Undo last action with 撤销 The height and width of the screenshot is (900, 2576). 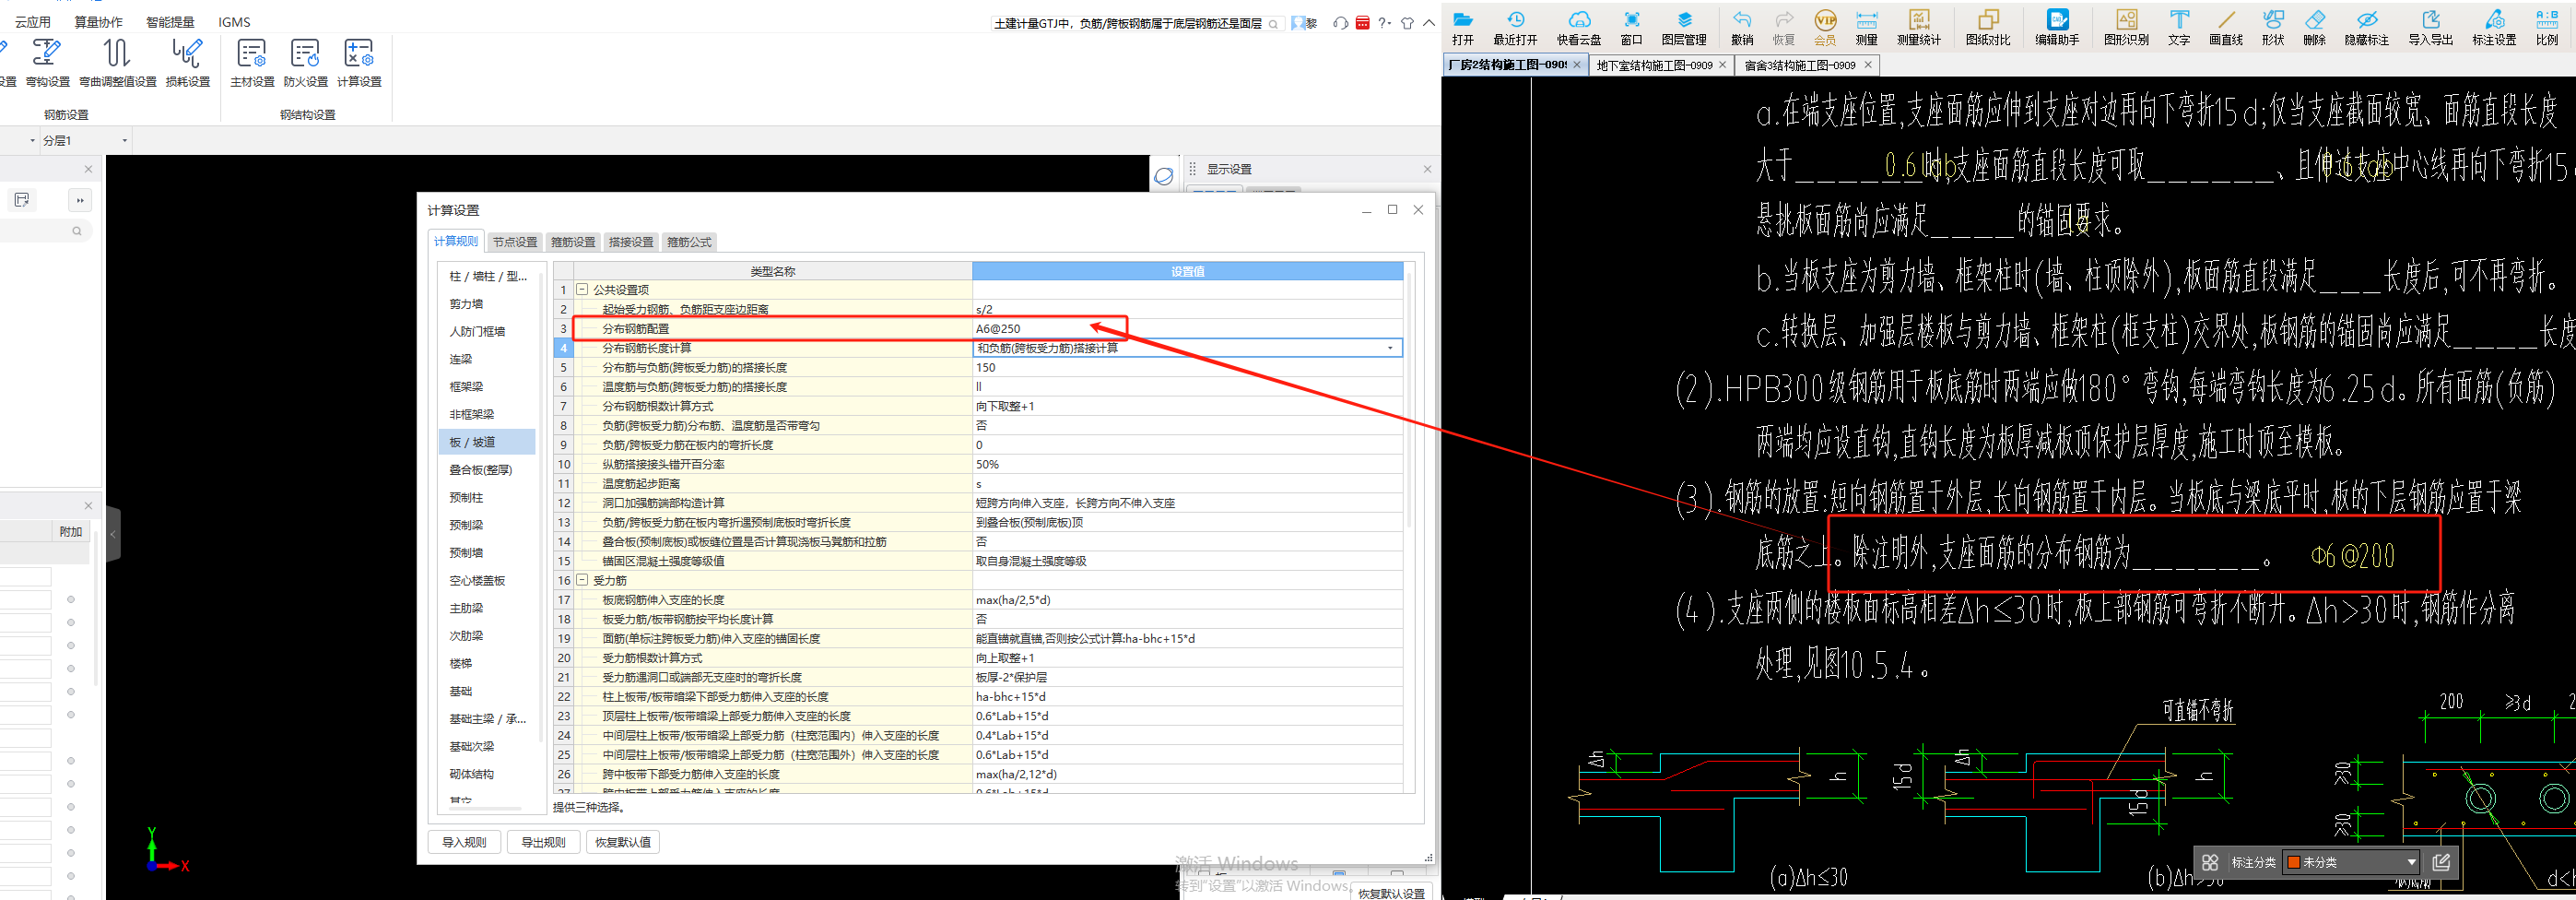(x=1742, y=27)
